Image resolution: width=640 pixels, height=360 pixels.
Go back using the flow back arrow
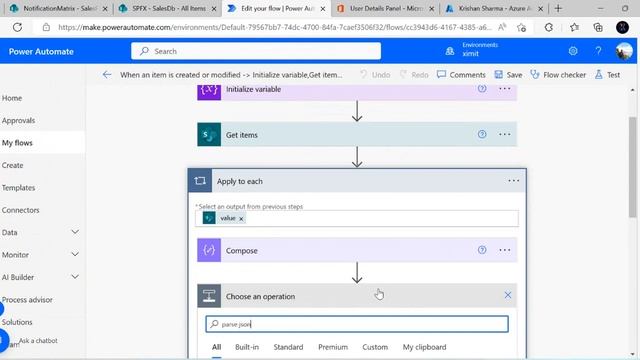[x=107, y=75]
